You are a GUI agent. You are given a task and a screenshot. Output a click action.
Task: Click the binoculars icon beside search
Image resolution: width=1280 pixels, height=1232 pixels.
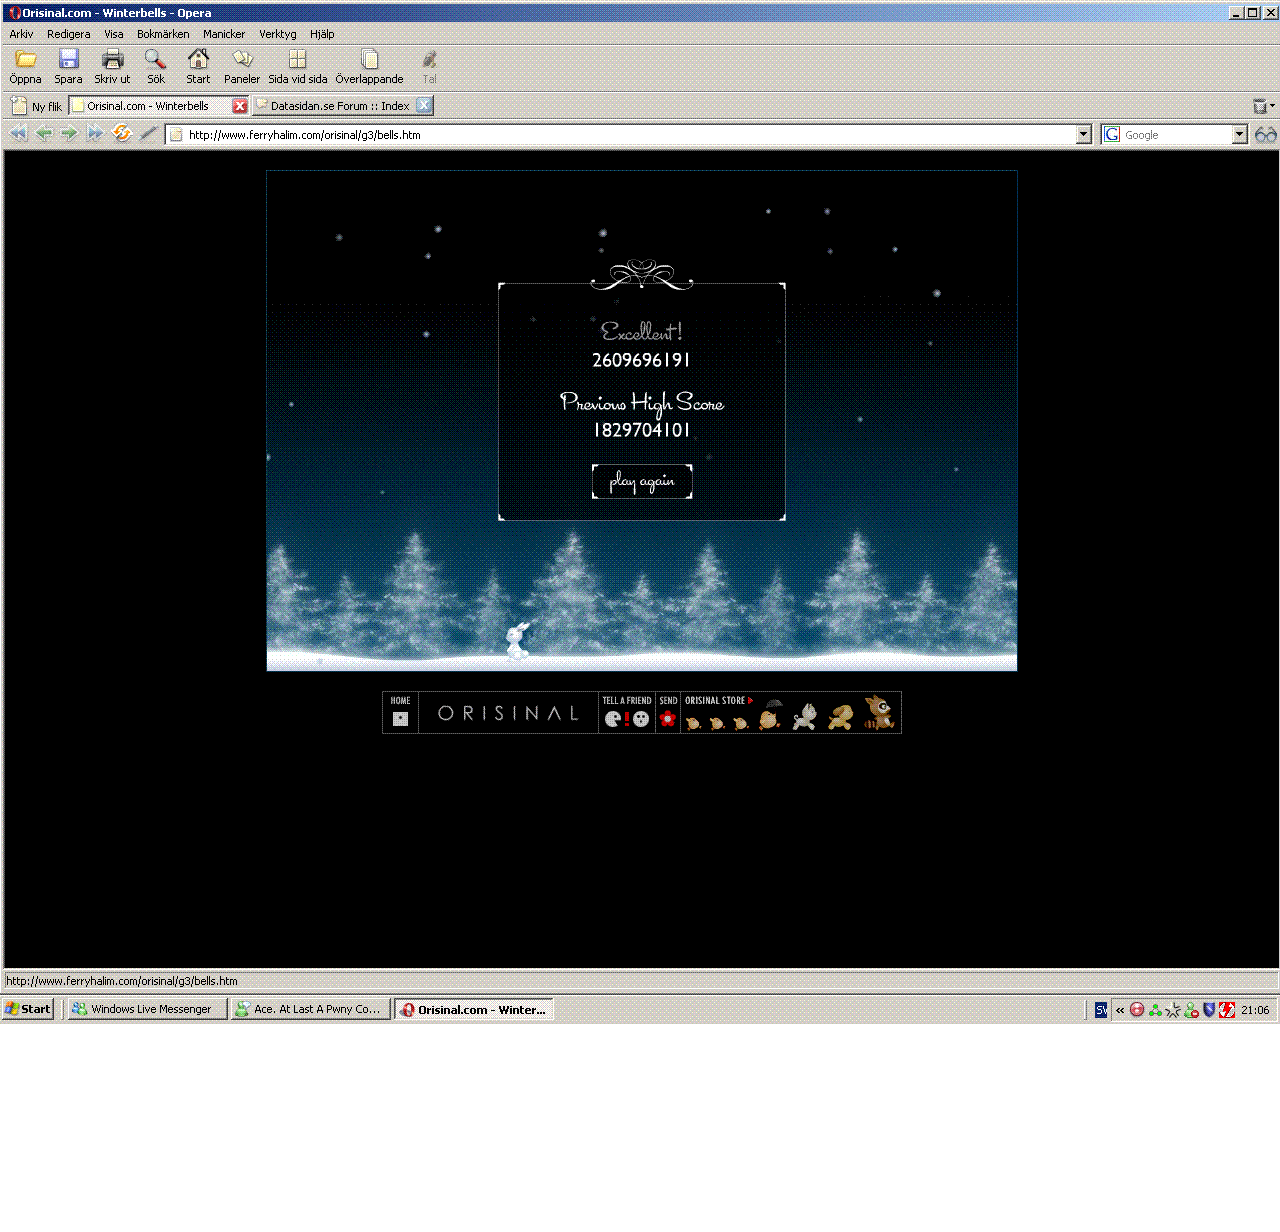click(1266, 134)
